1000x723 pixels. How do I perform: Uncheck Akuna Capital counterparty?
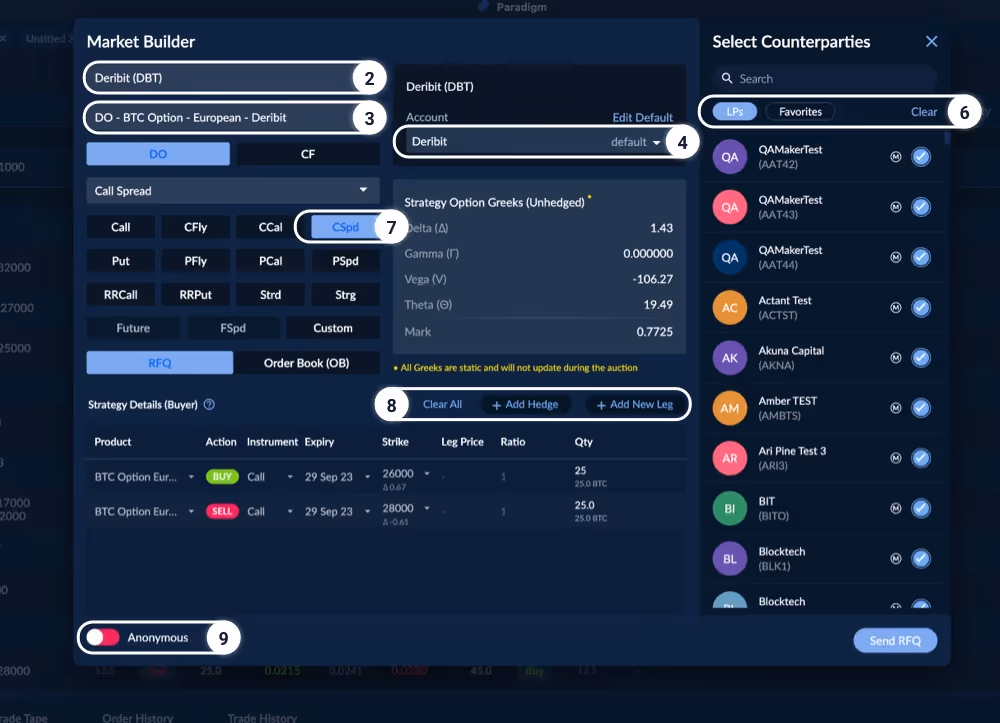pyautogui.click(x=921, y=358)
